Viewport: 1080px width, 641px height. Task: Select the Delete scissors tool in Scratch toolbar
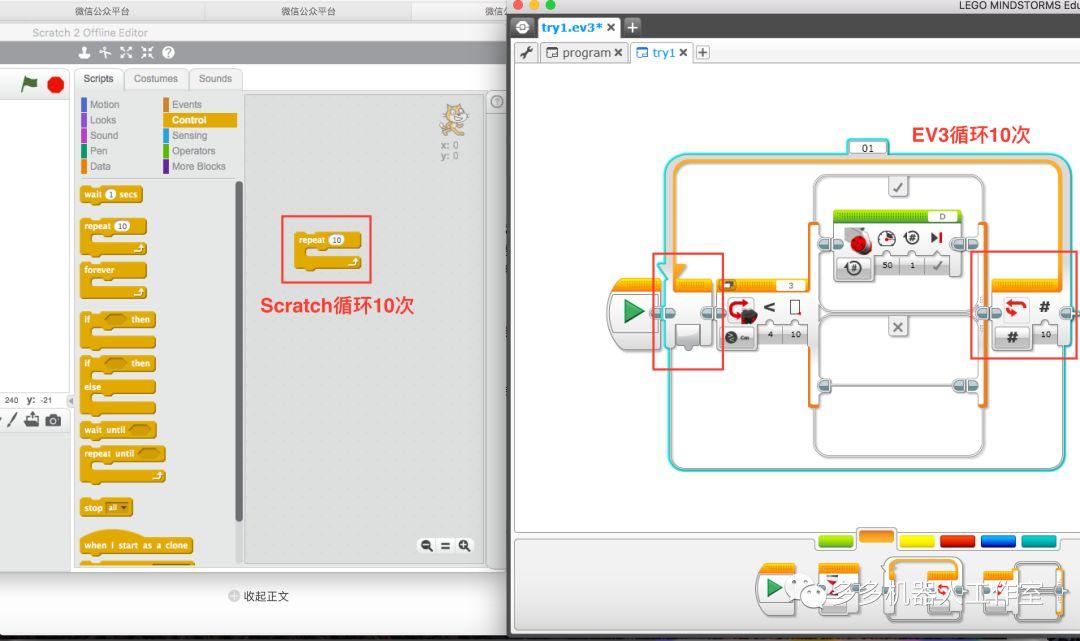[105, 52]
